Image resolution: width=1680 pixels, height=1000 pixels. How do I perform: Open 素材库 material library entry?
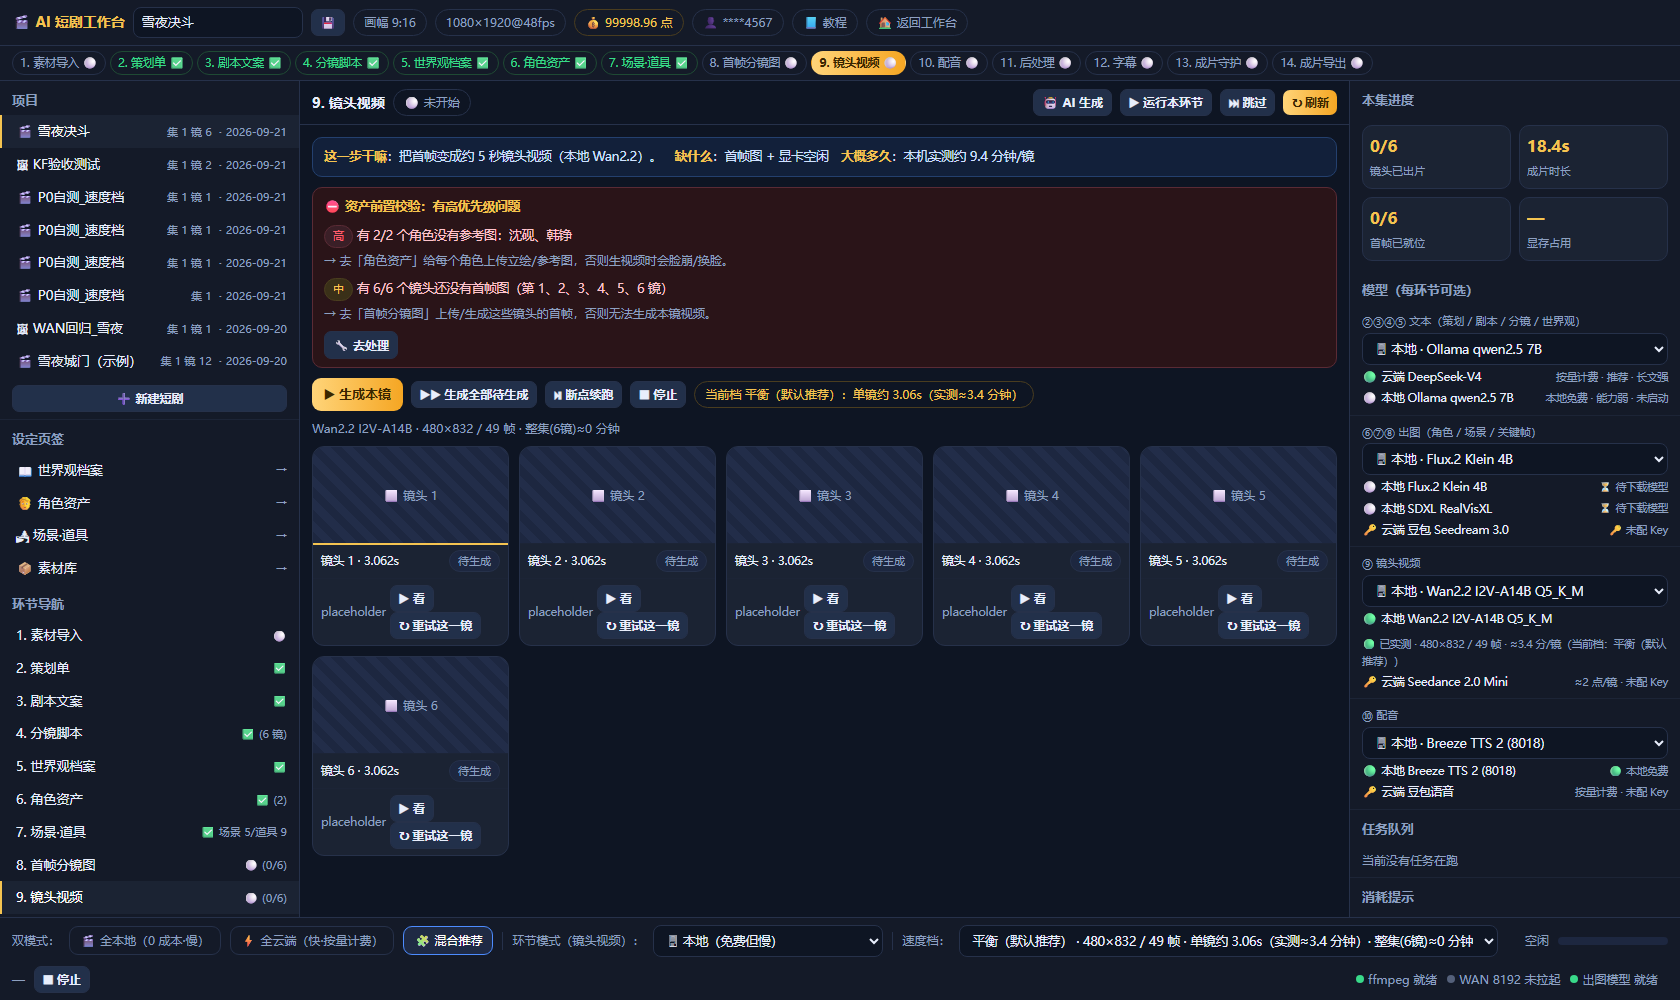point(150,568)
